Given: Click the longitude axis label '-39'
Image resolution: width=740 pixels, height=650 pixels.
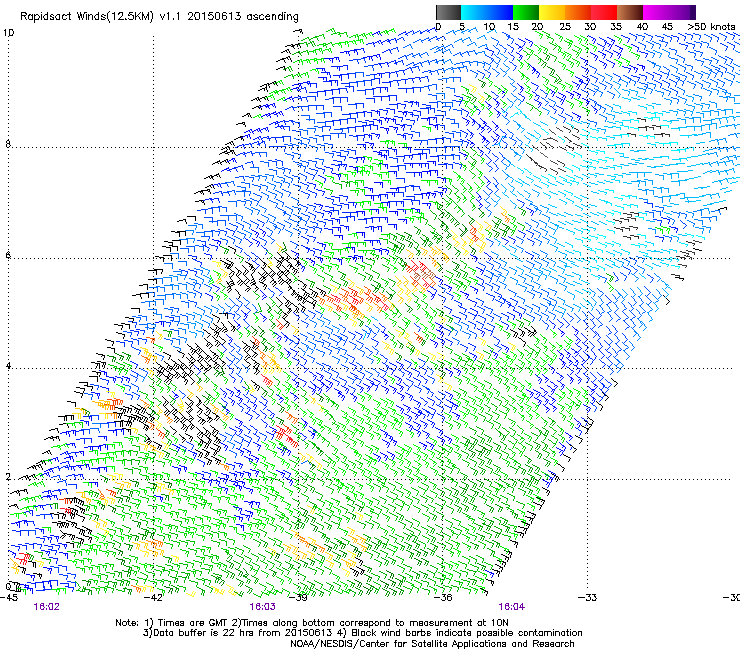Looking at the screenshot, I should coord(298,598).
